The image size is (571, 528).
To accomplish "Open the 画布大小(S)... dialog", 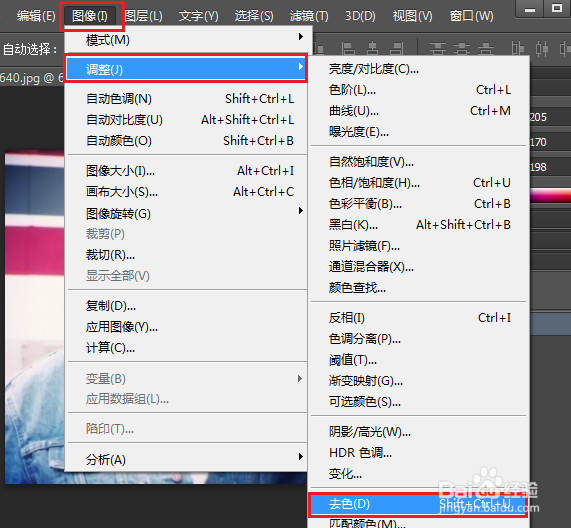I will (x=188, y=192).
